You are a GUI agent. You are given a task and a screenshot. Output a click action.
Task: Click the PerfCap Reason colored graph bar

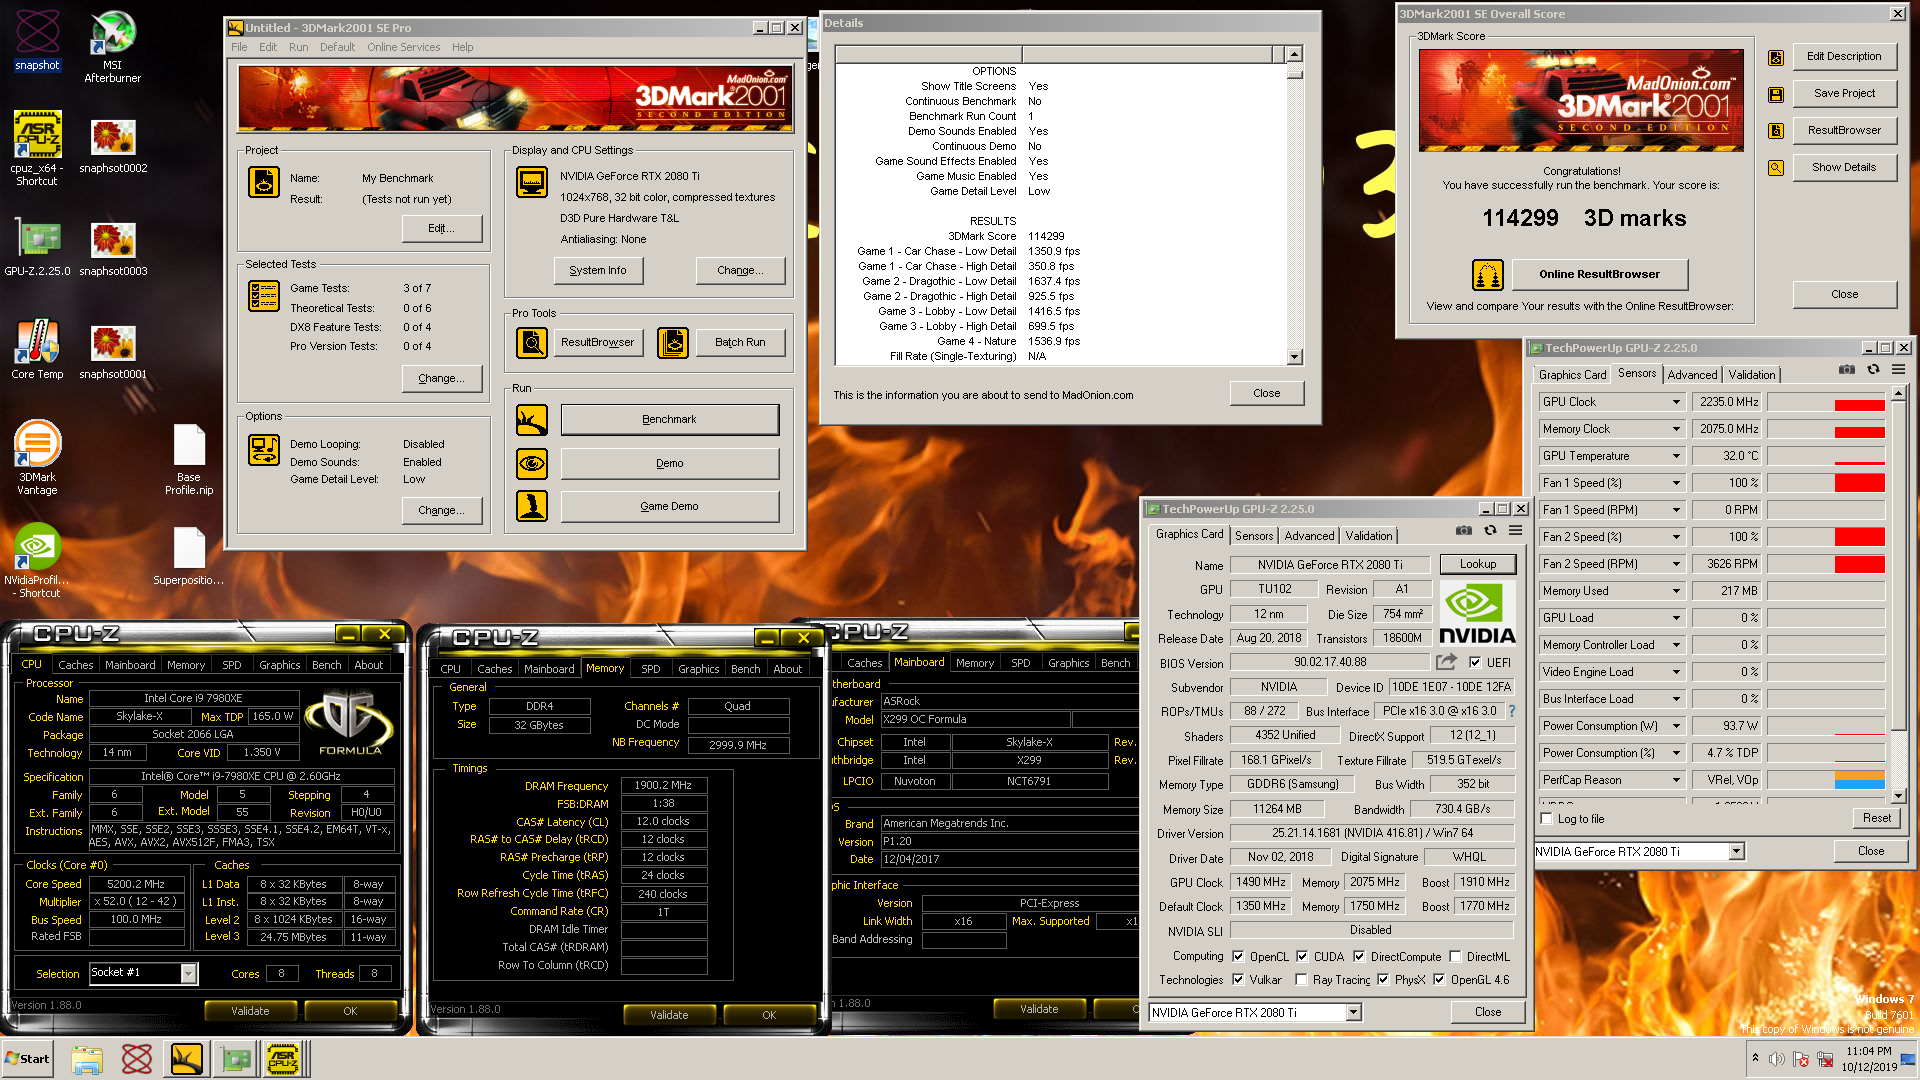[1826, 780]
